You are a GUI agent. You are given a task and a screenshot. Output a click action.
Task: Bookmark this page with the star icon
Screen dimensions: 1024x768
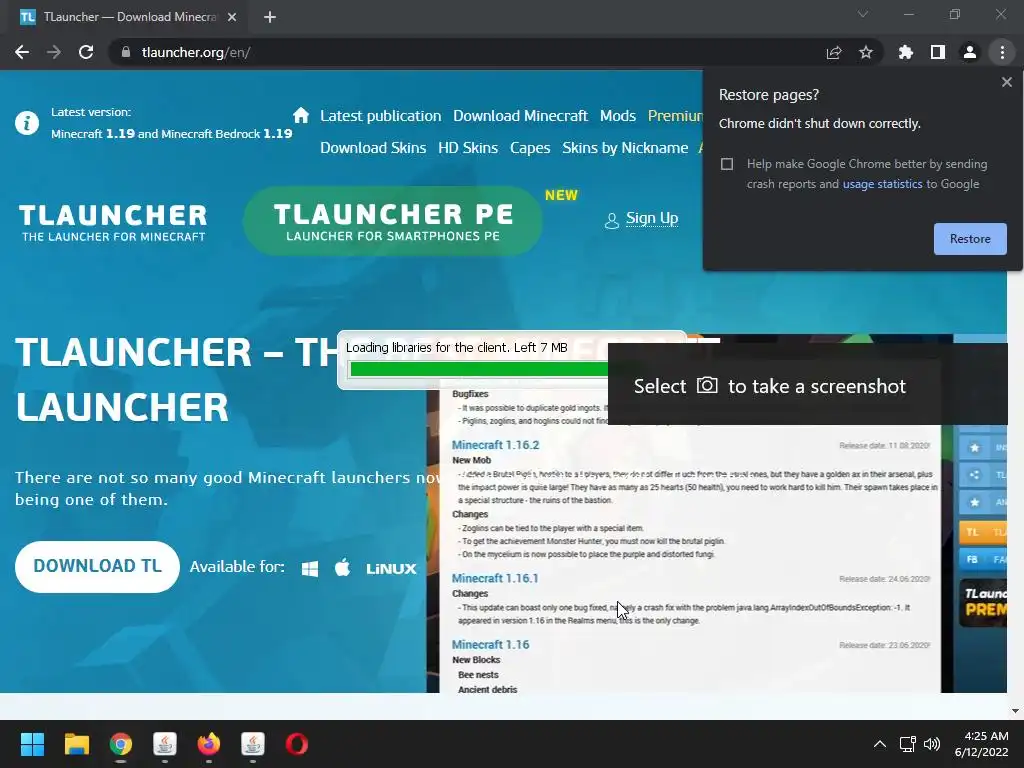point(865,52)
